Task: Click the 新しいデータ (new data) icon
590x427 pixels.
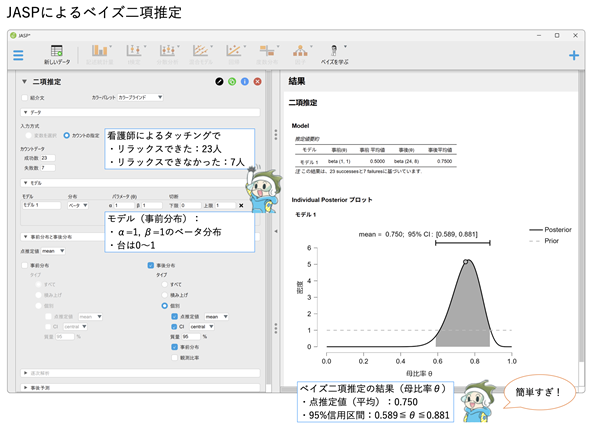Action: 57,55
